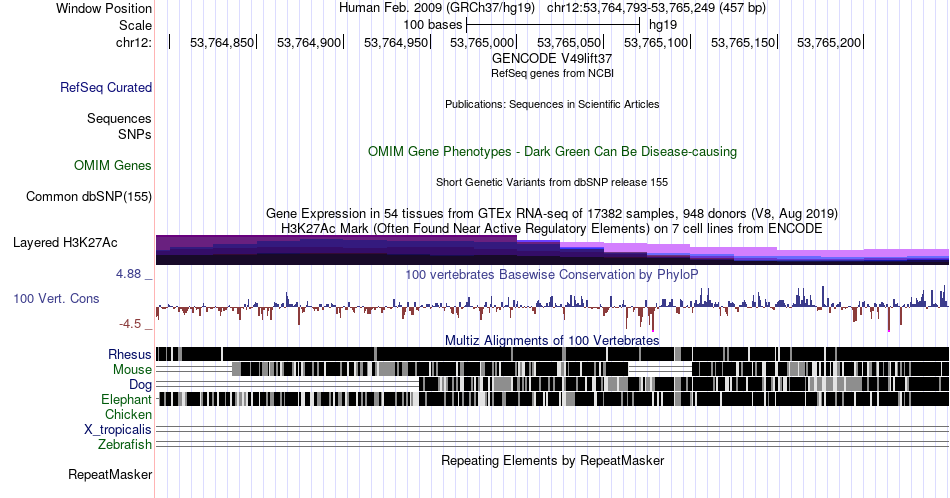Image resolution: width=950 pixels, height=498 pixels.
Task: Open the 100 Vert. Cons label
Action: tap(56, 298)
